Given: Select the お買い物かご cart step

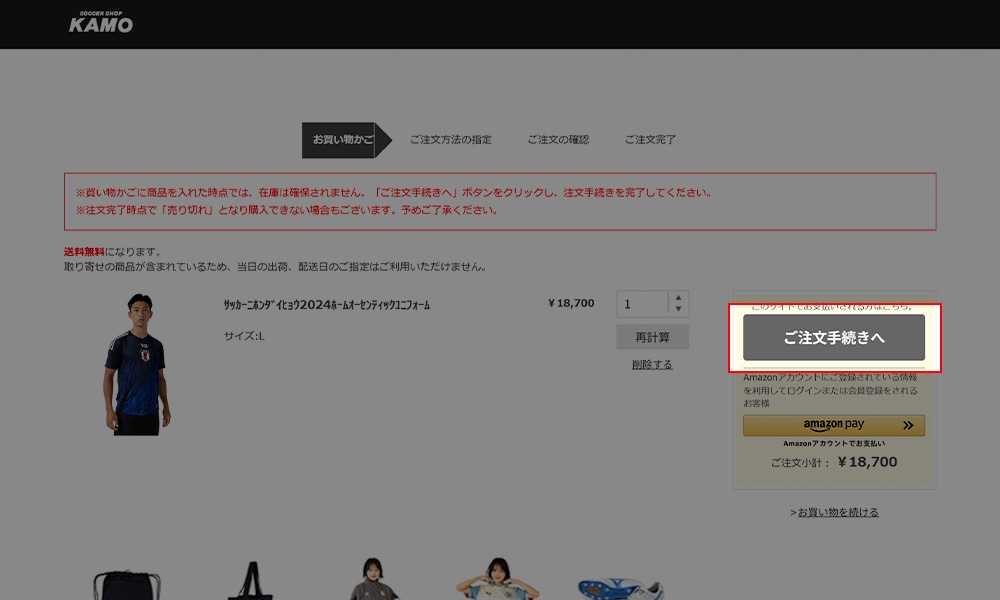Looking at the screenshot, I should 338,140.
